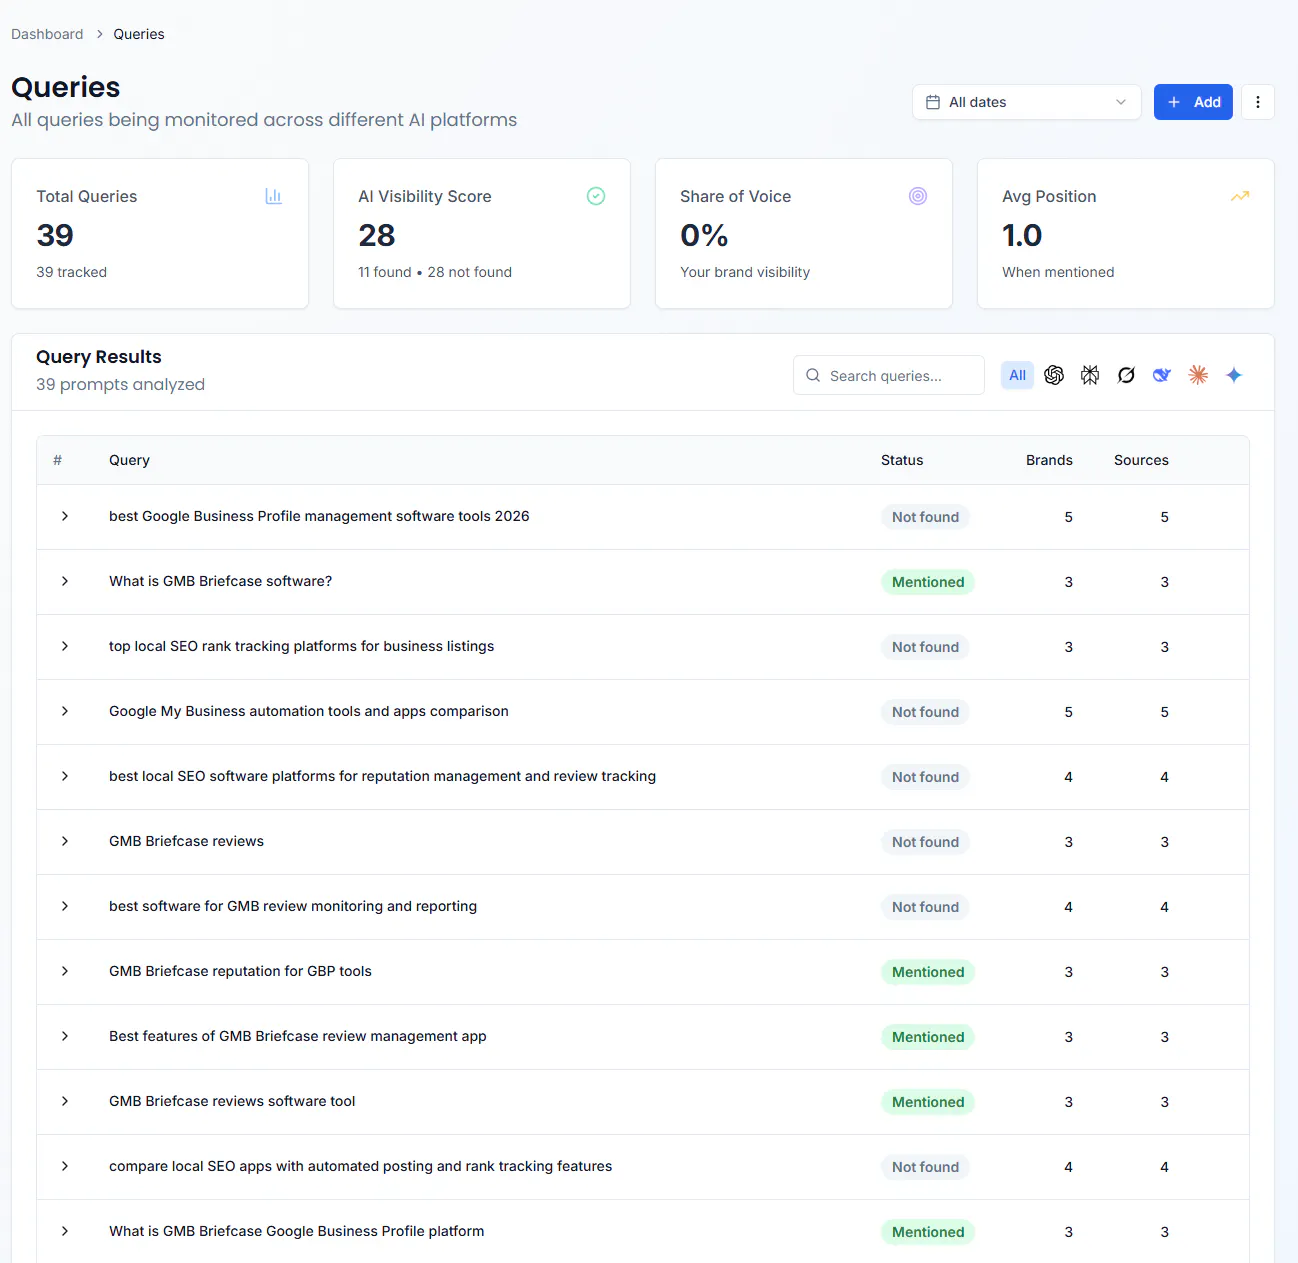Expand the 'best local SEO software platforms' row
The image size is (1298, 1263).
[x=65, y=776]
